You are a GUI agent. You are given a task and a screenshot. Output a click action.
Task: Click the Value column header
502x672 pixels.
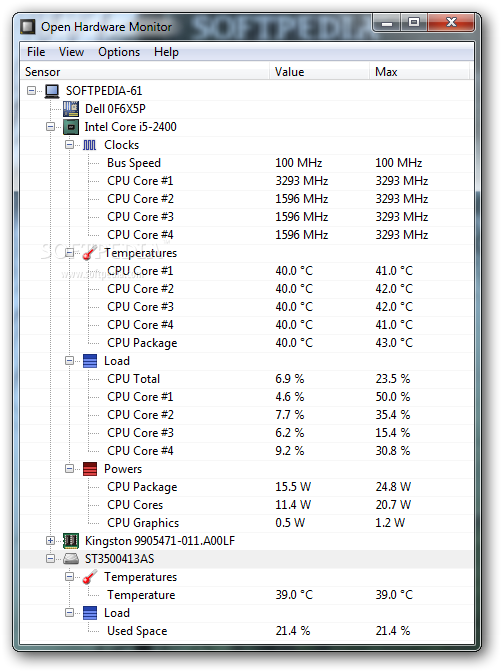click(319, 72)
